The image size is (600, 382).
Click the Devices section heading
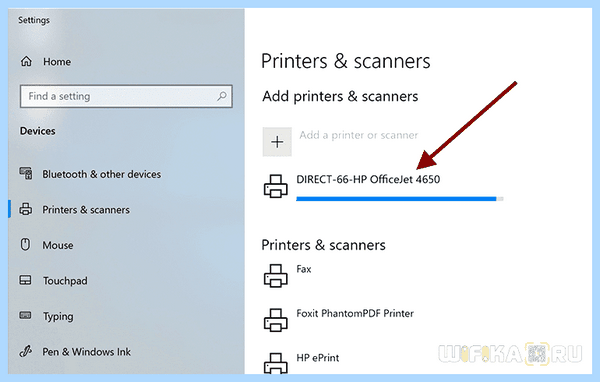tap(38, 131)
